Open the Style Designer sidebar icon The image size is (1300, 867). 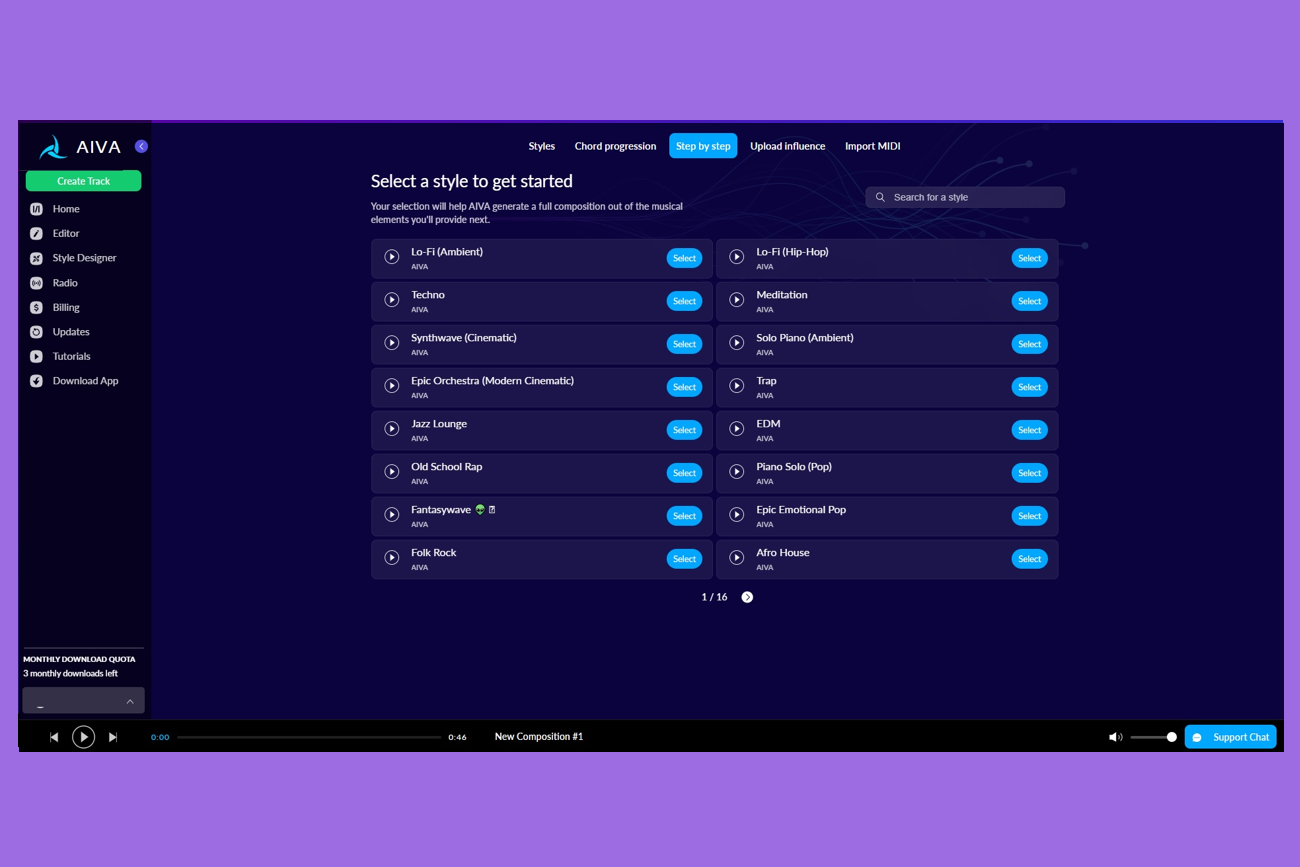click(x=36, y=258)
